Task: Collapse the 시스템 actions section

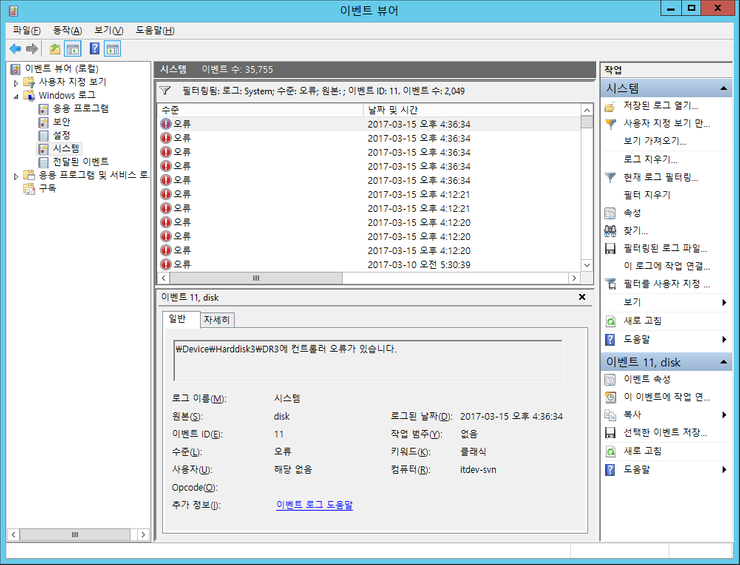Action: click(x=723, y=88)
